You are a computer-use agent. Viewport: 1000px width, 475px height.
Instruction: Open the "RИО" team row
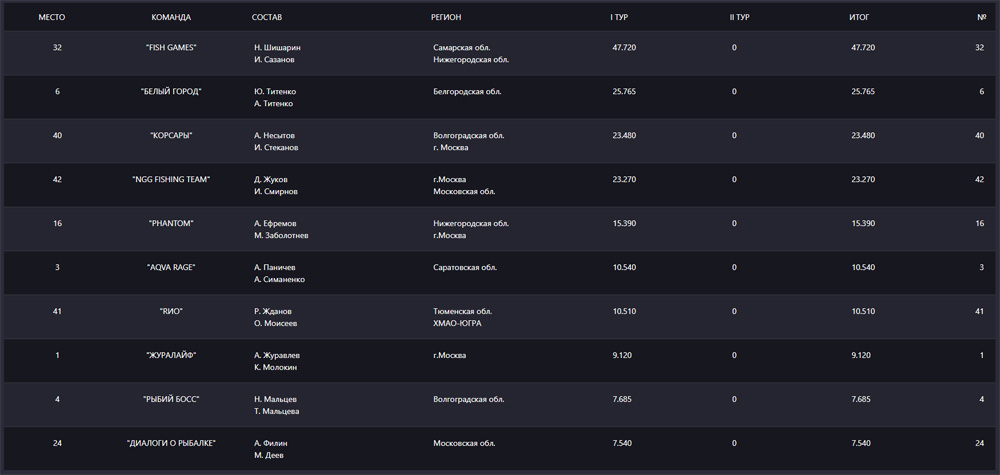pos(171,311)
